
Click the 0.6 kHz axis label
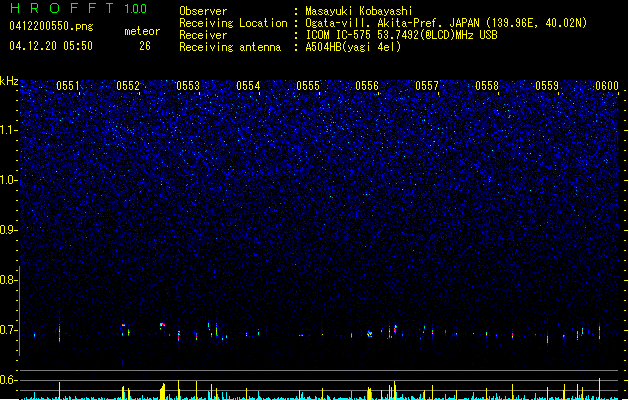tap(8, 380)
